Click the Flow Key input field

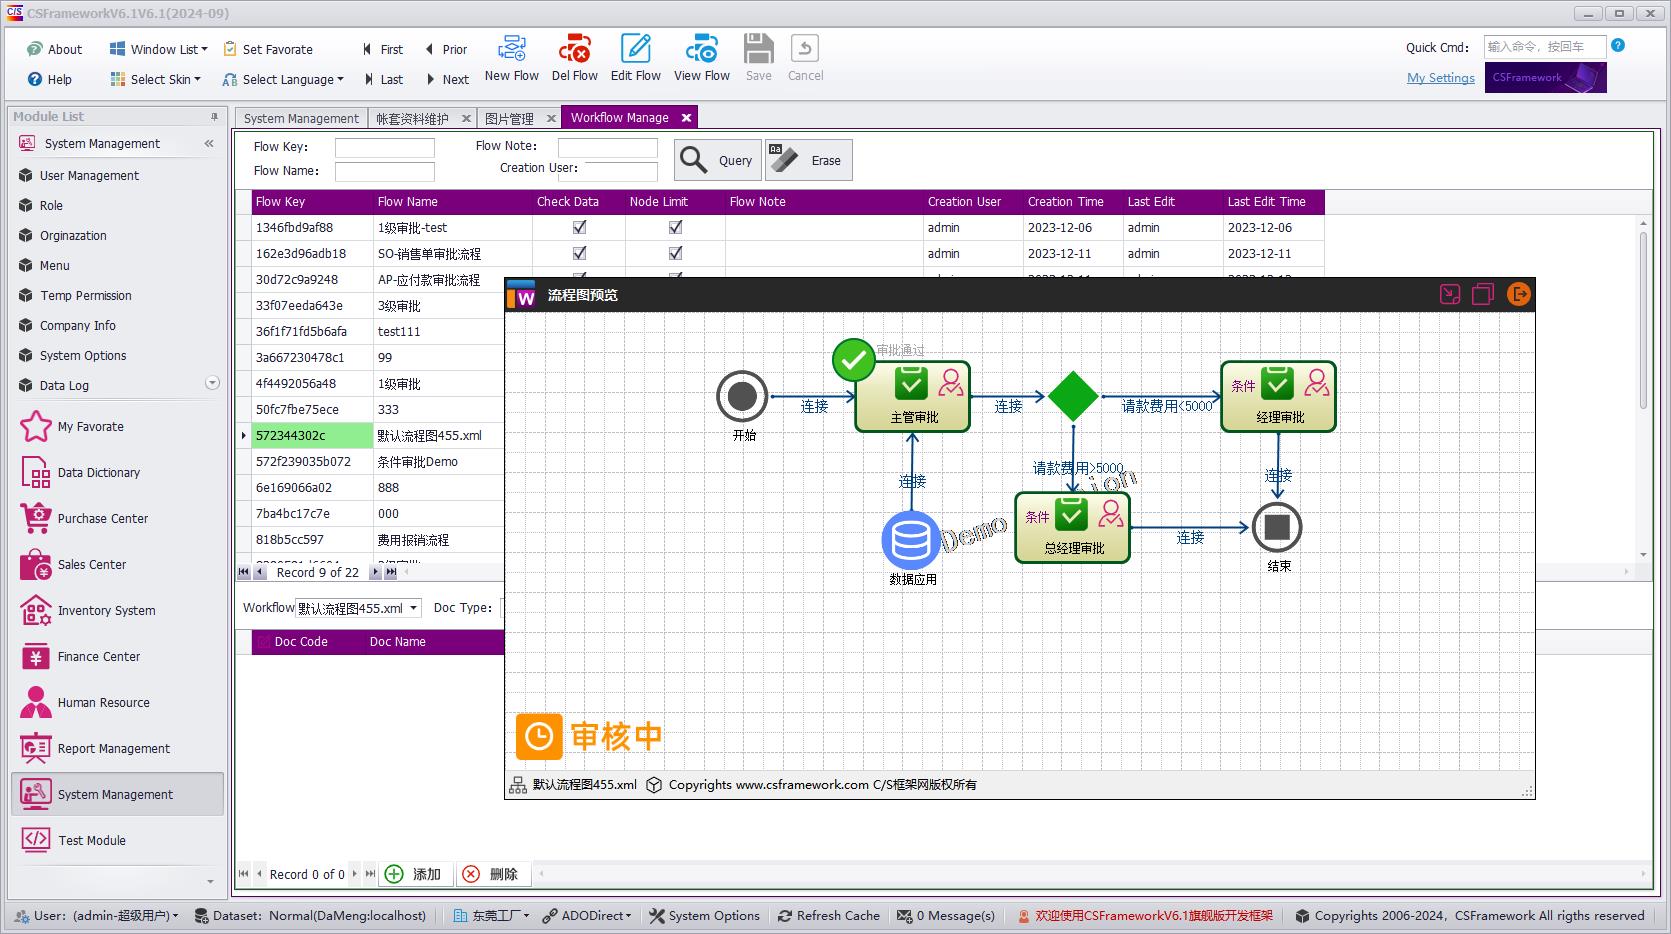384,147
